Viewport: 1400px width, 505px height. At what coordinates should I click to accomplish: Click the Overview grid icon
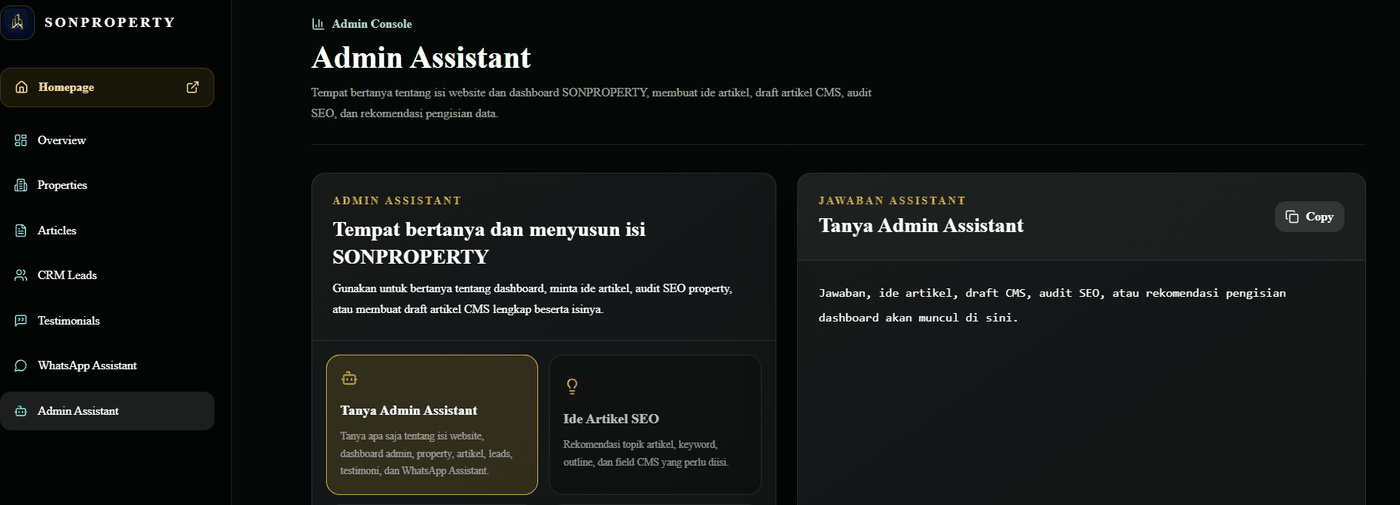(x=21, y=140)
